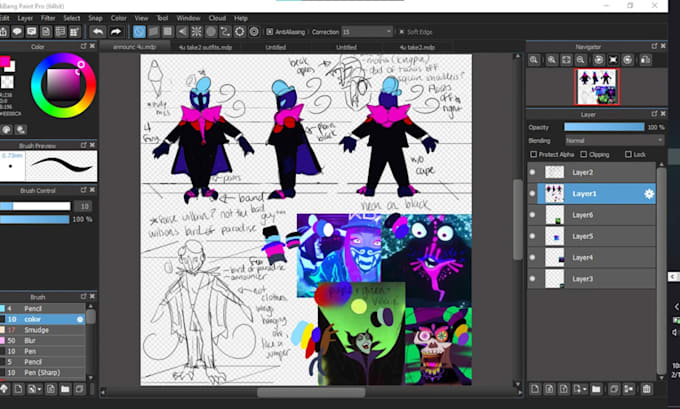
Task: Click the panel layout grid icon in toolbar
Action: [75, 32]
